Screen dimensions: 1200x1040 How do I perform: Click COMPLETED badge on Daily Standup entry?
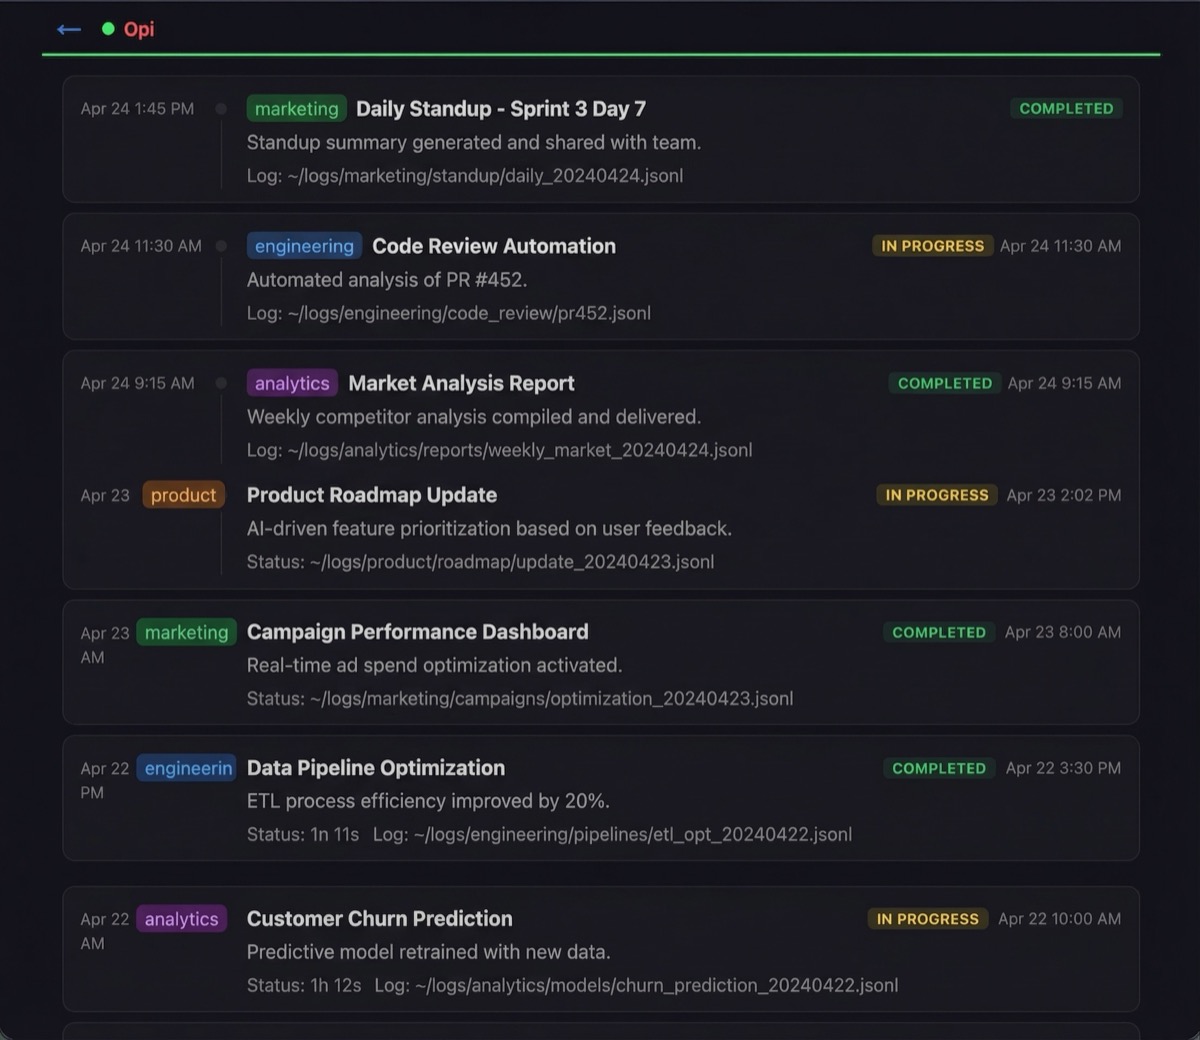coord(1066,108)
